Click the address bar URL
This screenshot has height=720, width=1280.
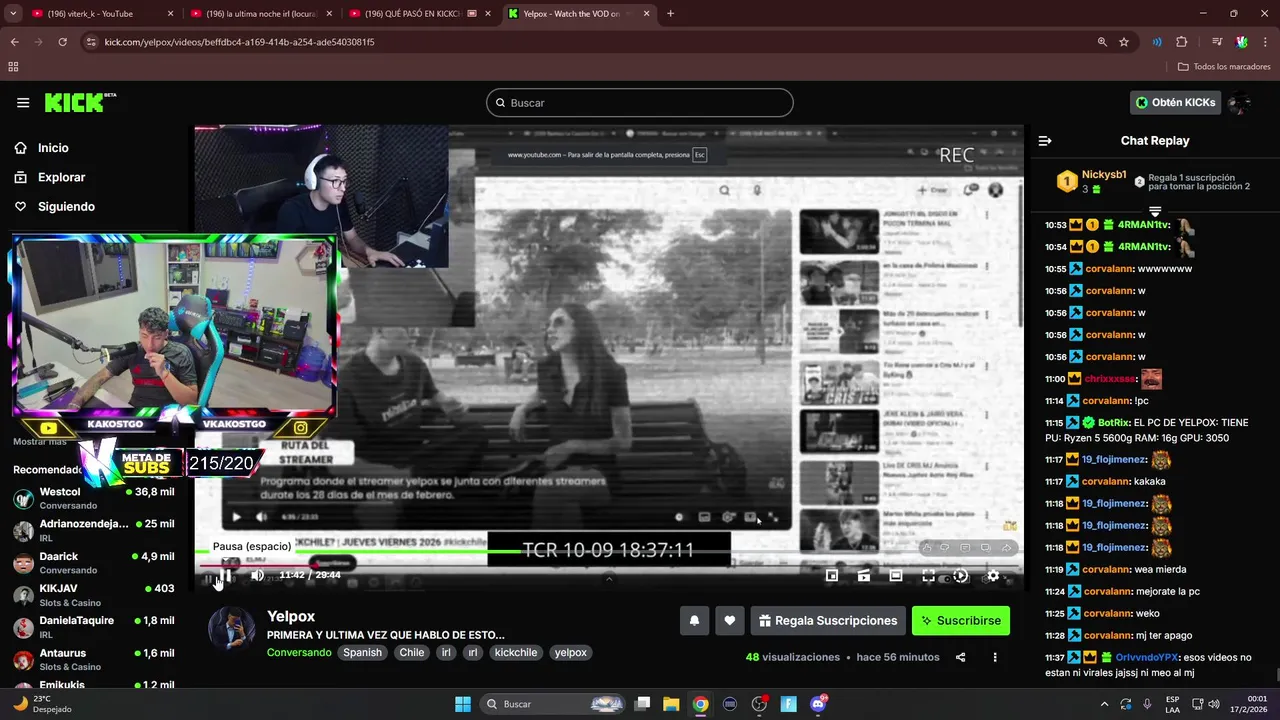pyautogui.click(x=240, y=42)
